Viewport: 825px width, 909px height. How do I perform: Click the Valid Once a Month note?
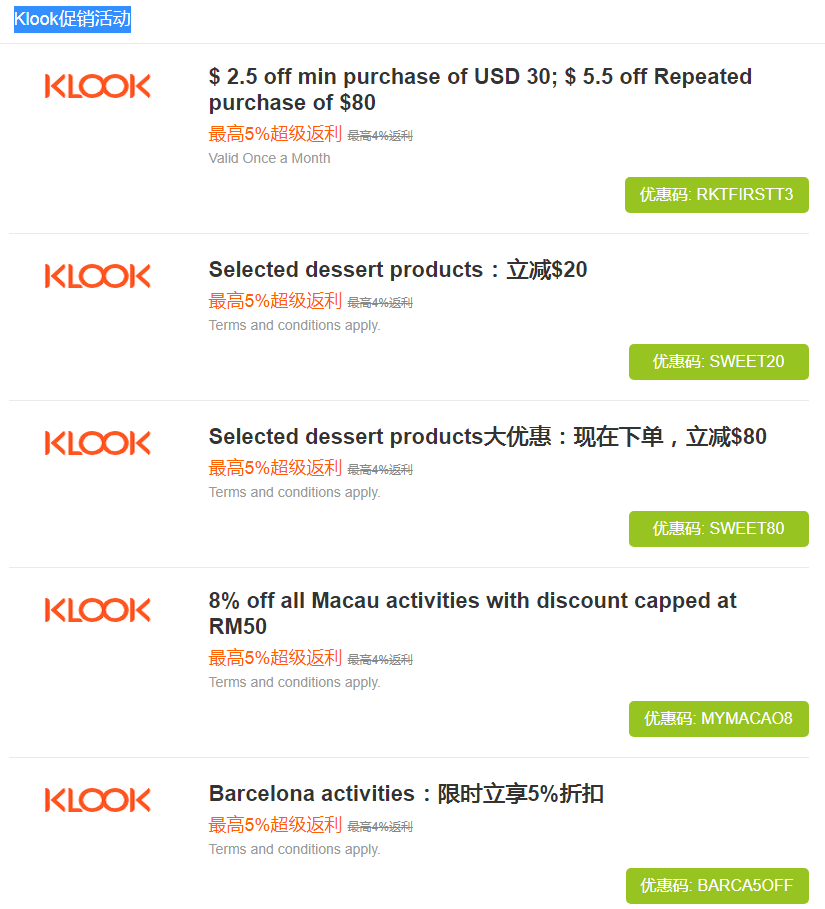click(269, 158)
